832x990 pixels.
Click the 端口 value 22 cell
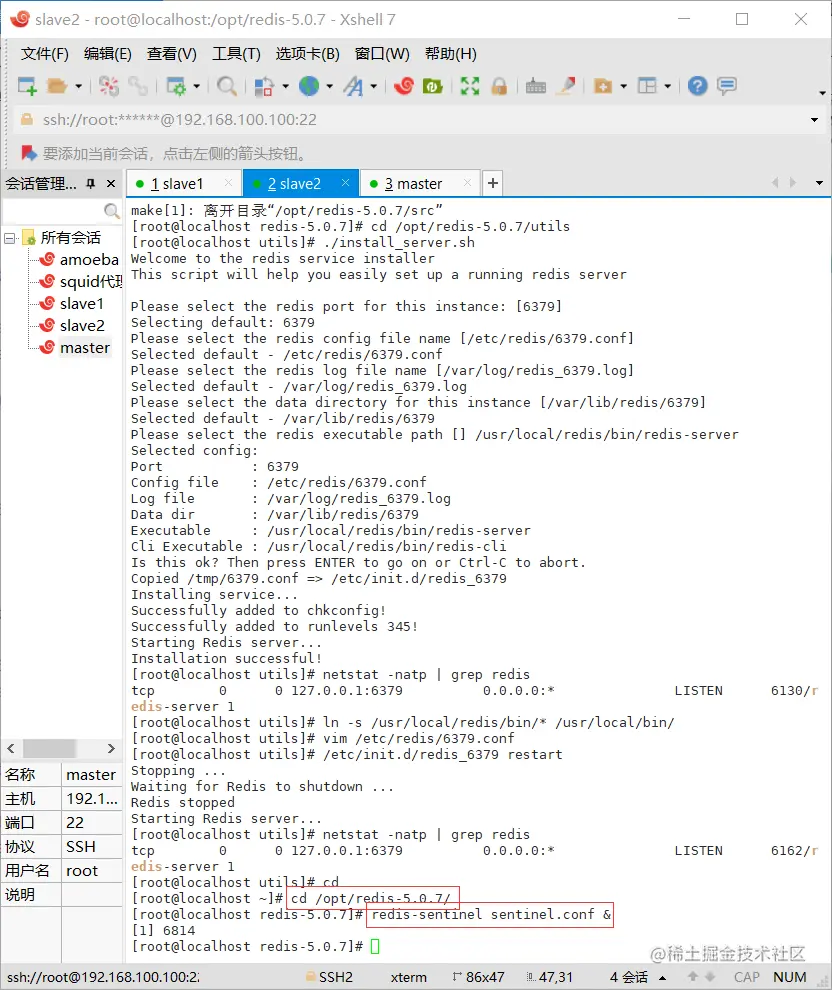click(92, 823)
